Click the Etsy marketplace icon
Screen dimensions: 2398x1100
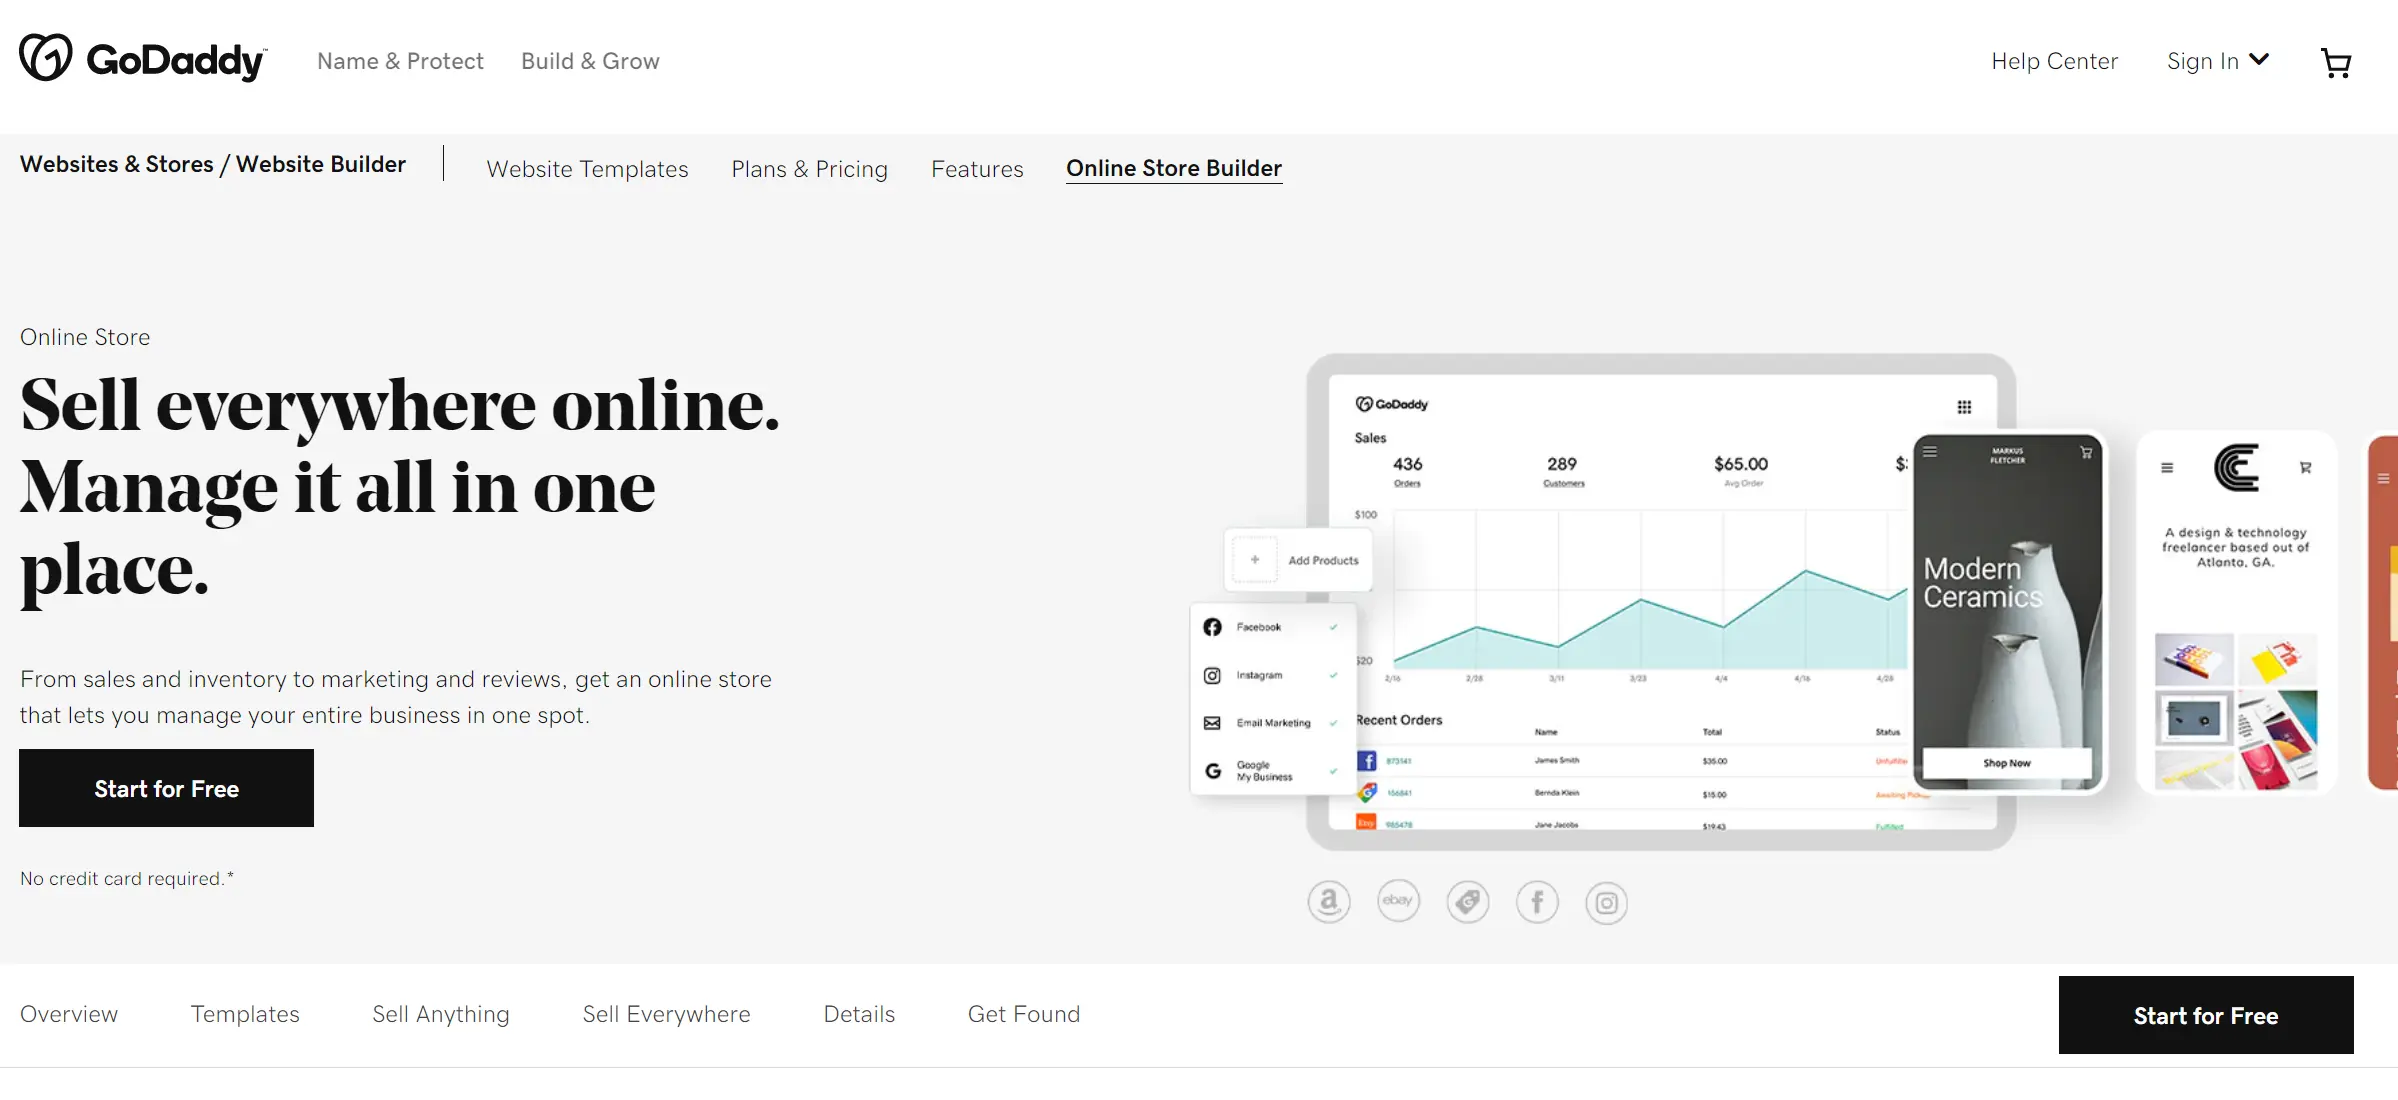click(1467, 901)
